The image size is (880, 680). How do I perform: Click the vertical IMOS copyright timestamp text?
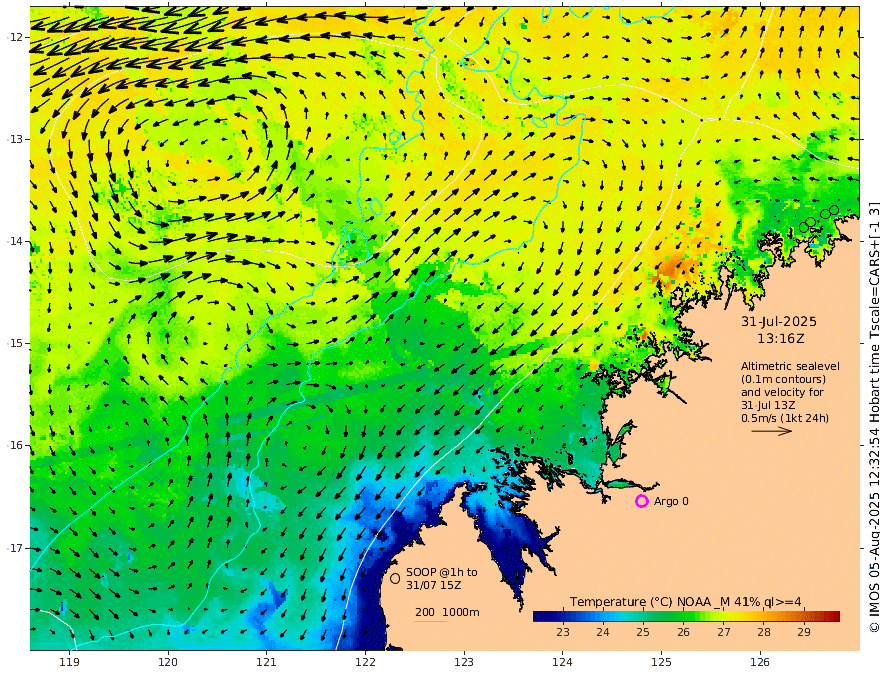[x=873, y=416]
